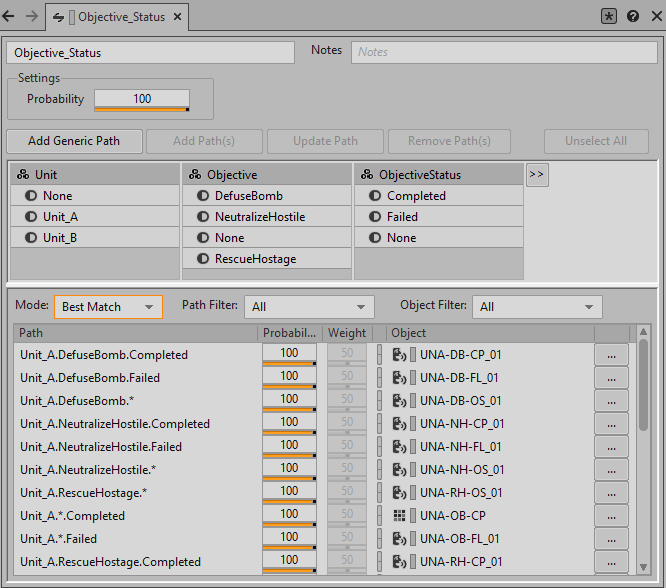Browse object for Unit_A.DefuseBomb.Failed path
This screenshot has height=588, width=666.
click(x=611, y=378)
